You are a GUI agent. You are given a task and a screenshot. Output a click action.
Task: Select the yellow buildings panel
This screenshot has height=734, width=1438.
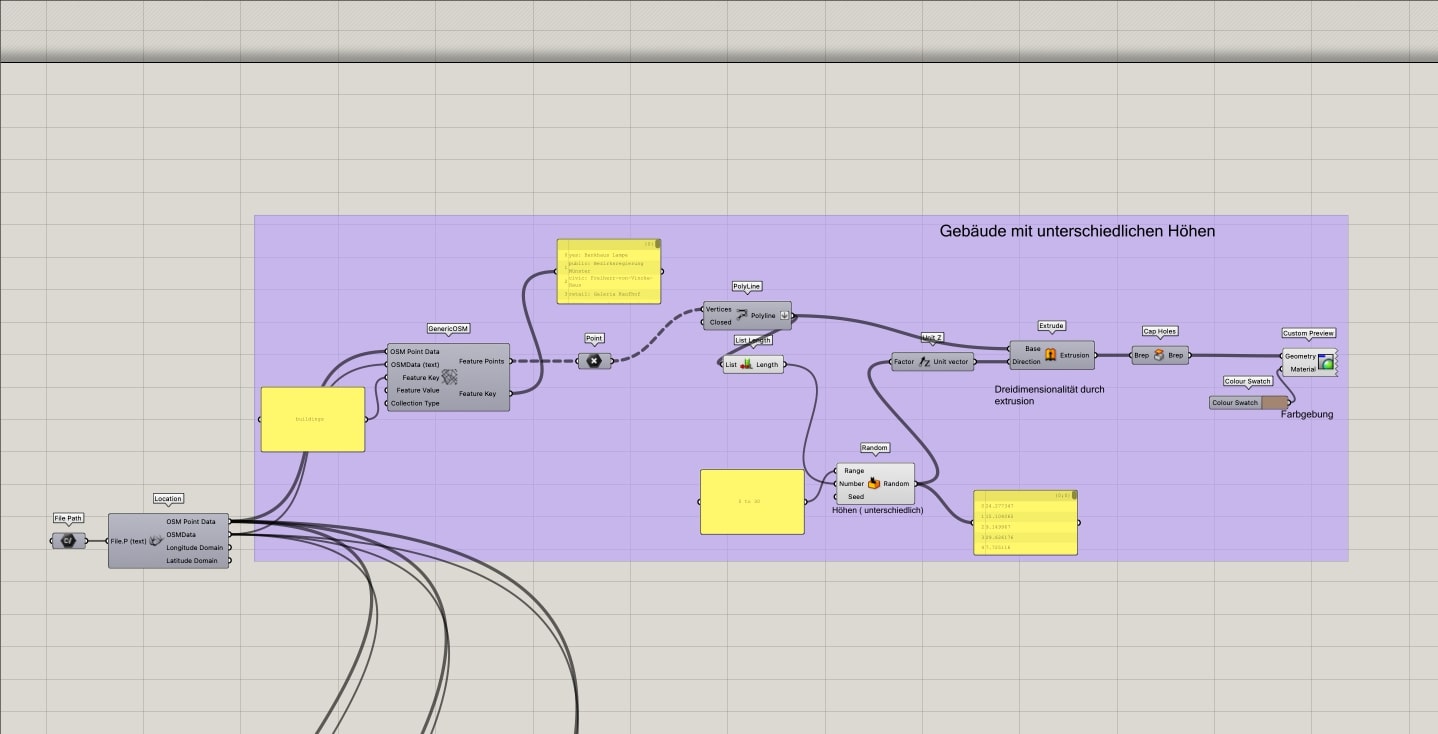click(x=312, y=419)
